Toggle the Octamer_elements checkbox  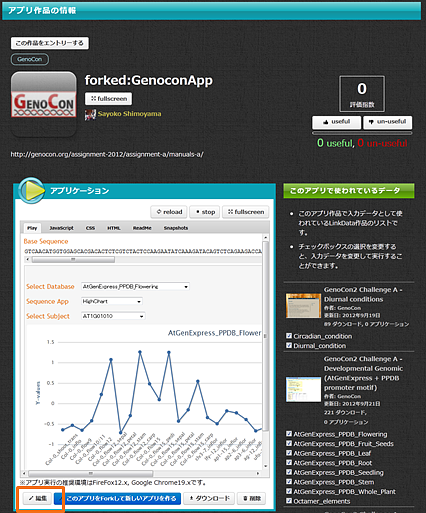[289, 501]
